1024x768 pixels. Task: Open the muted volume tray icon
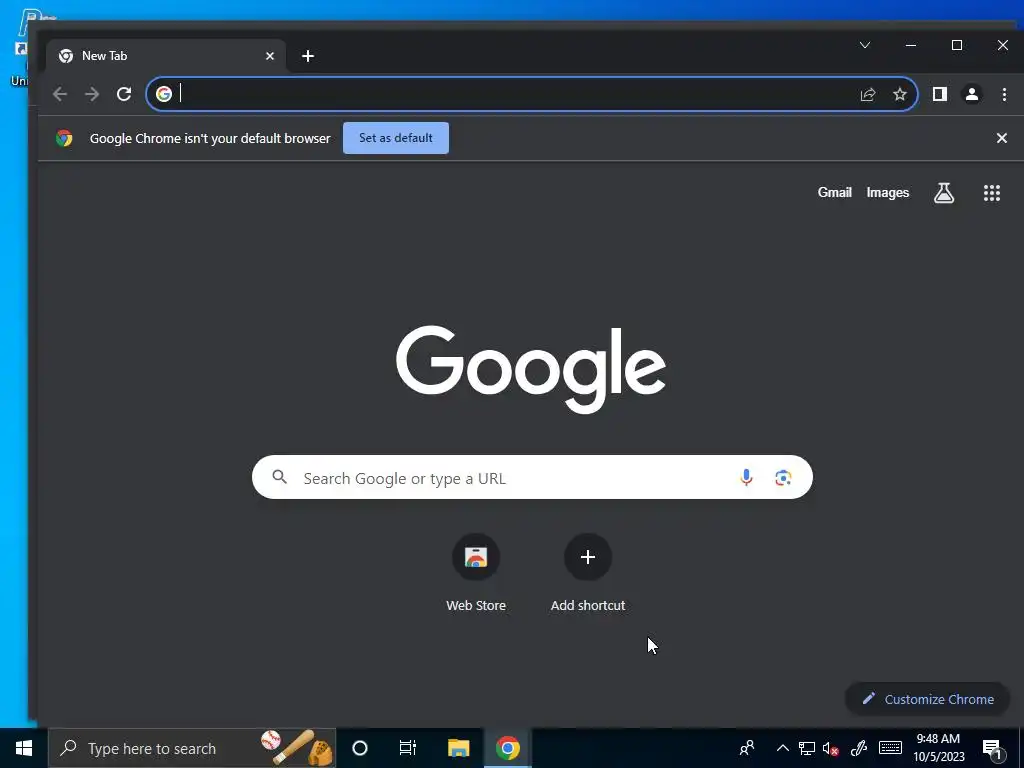point(830,748)
